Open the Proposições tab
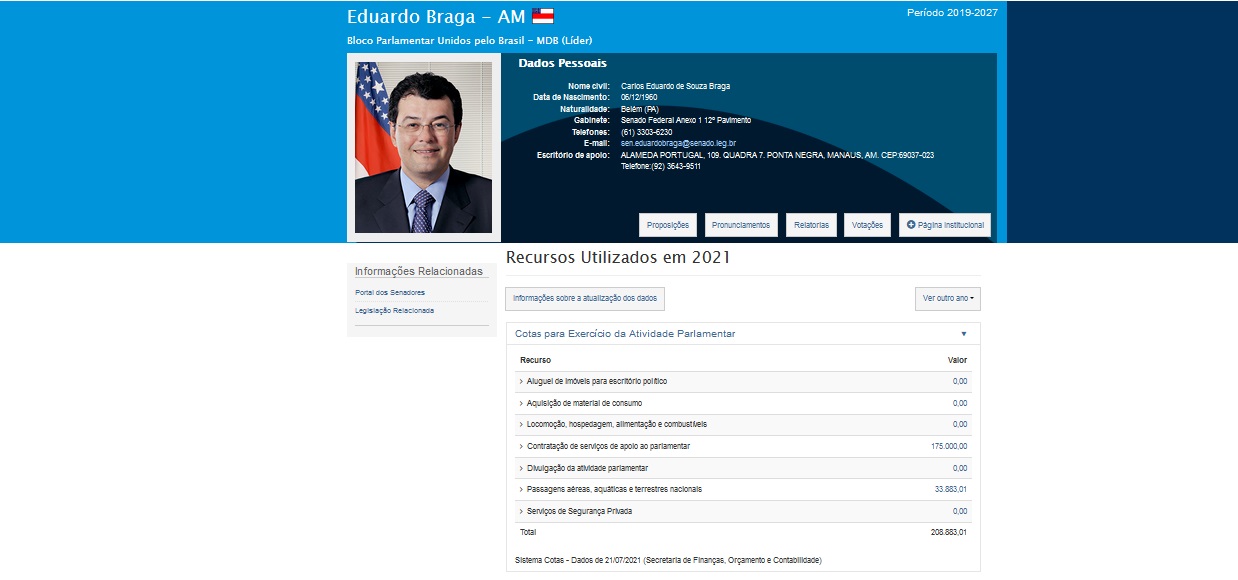The image size is (1238, 580). pyautogui.click(x=668, y=225)
